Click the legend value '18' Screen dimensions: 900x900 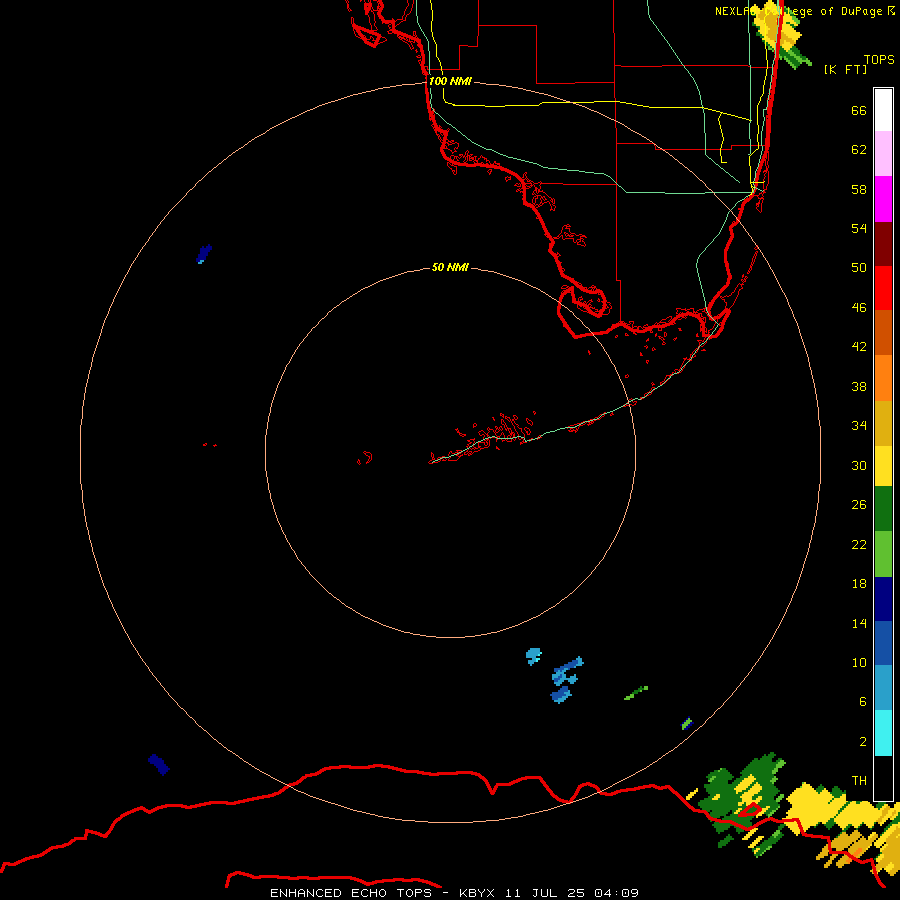859,584
